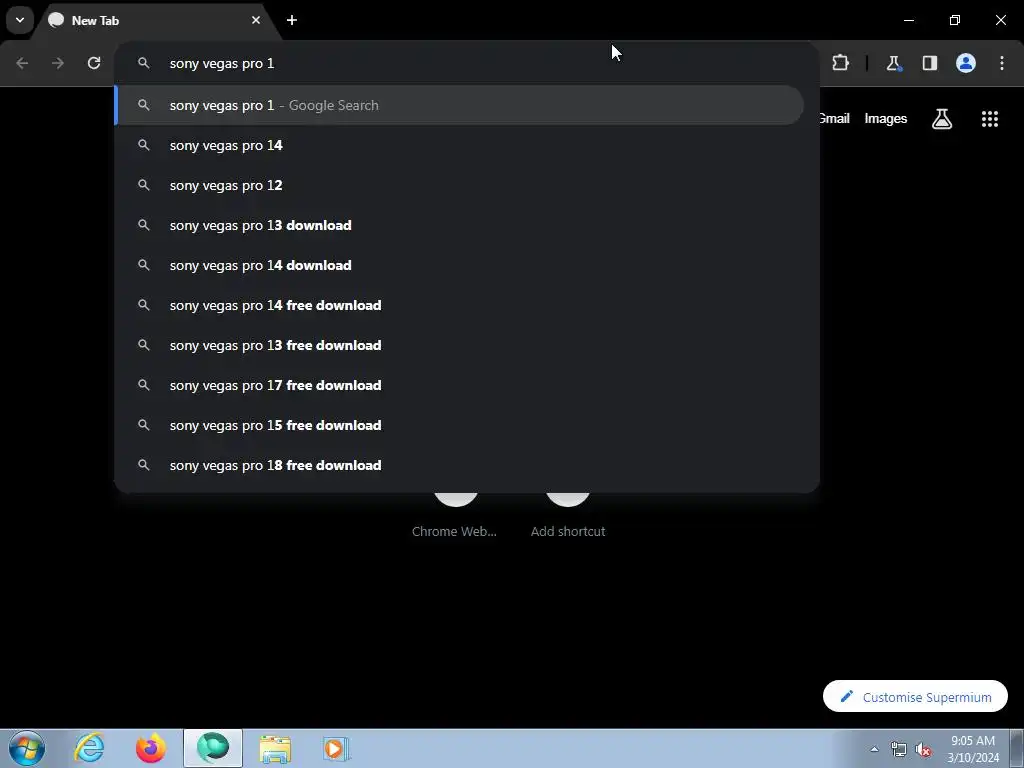Pick 'sony vegas pro 14 free download'
1024x768 pixels.
point(459,305)
